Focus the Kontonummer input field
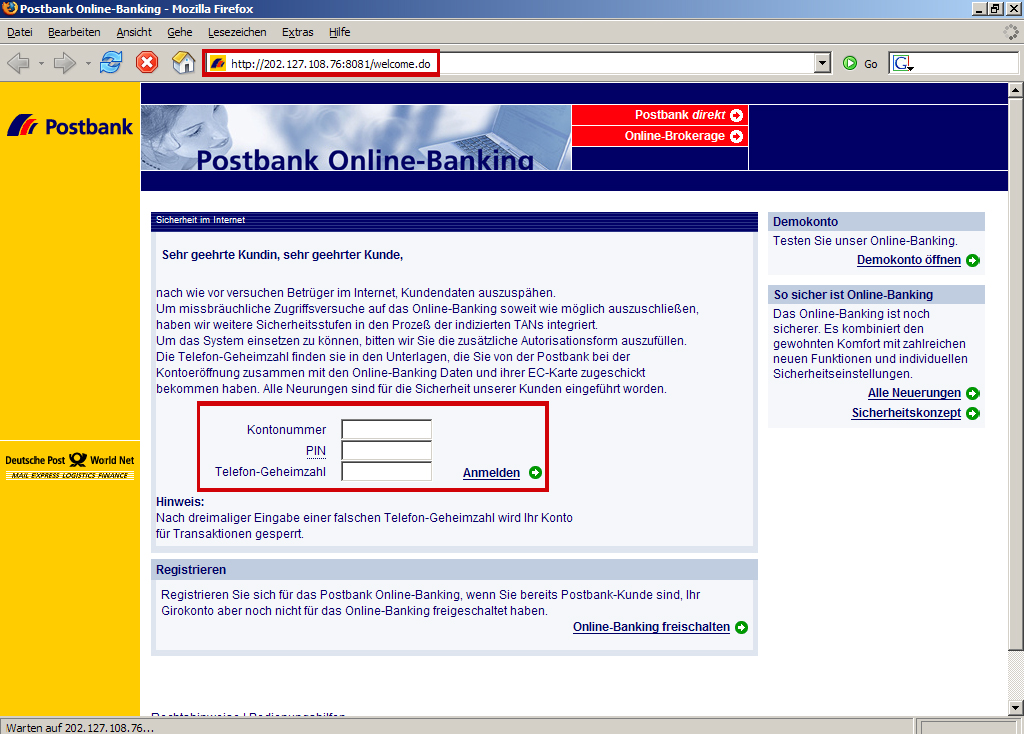Image resolution: width=1024 pixels, height=734 pixels. click(387, 429)
